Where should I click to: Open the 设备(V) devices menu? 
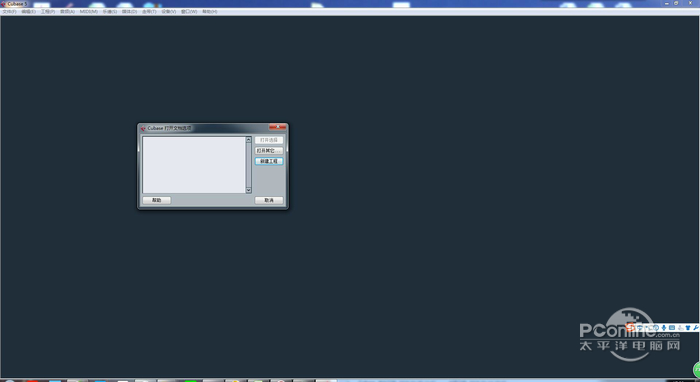pyautogui.click(x=169, y=12)
